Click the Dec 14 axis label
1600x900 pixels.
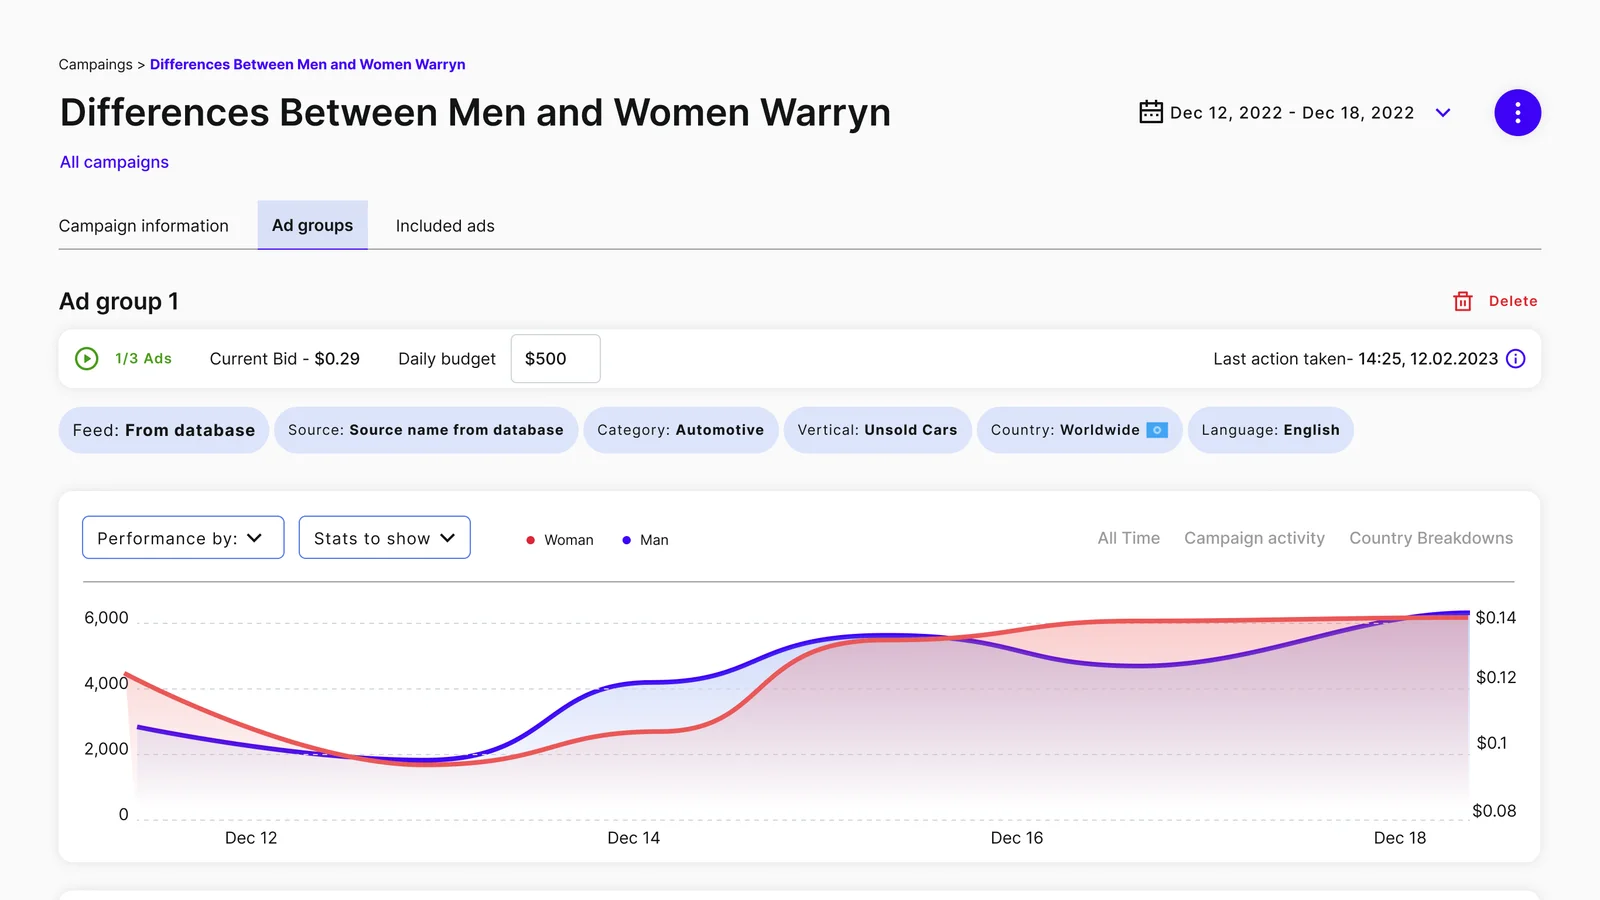634,838
